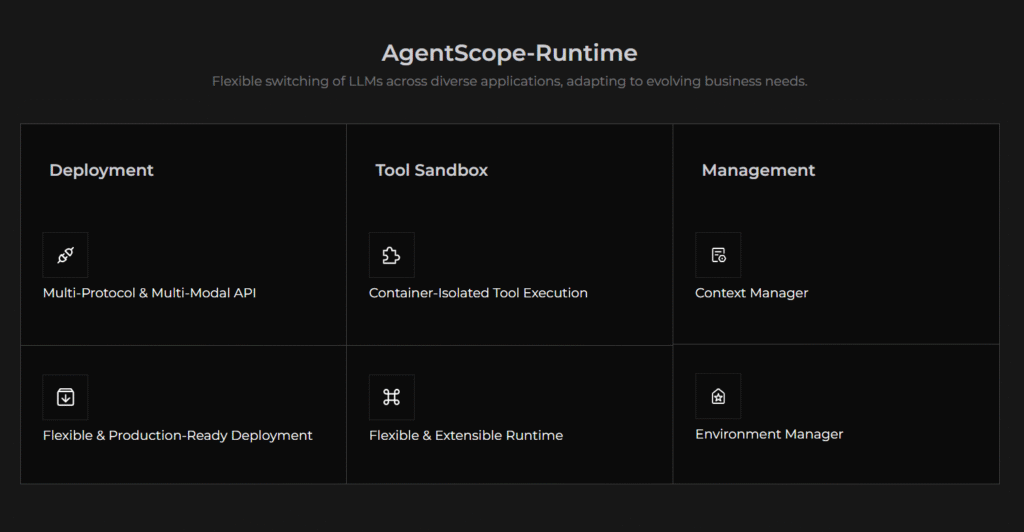Open the Multi-Protocol & Multi-Modal API text

(149, 293)
